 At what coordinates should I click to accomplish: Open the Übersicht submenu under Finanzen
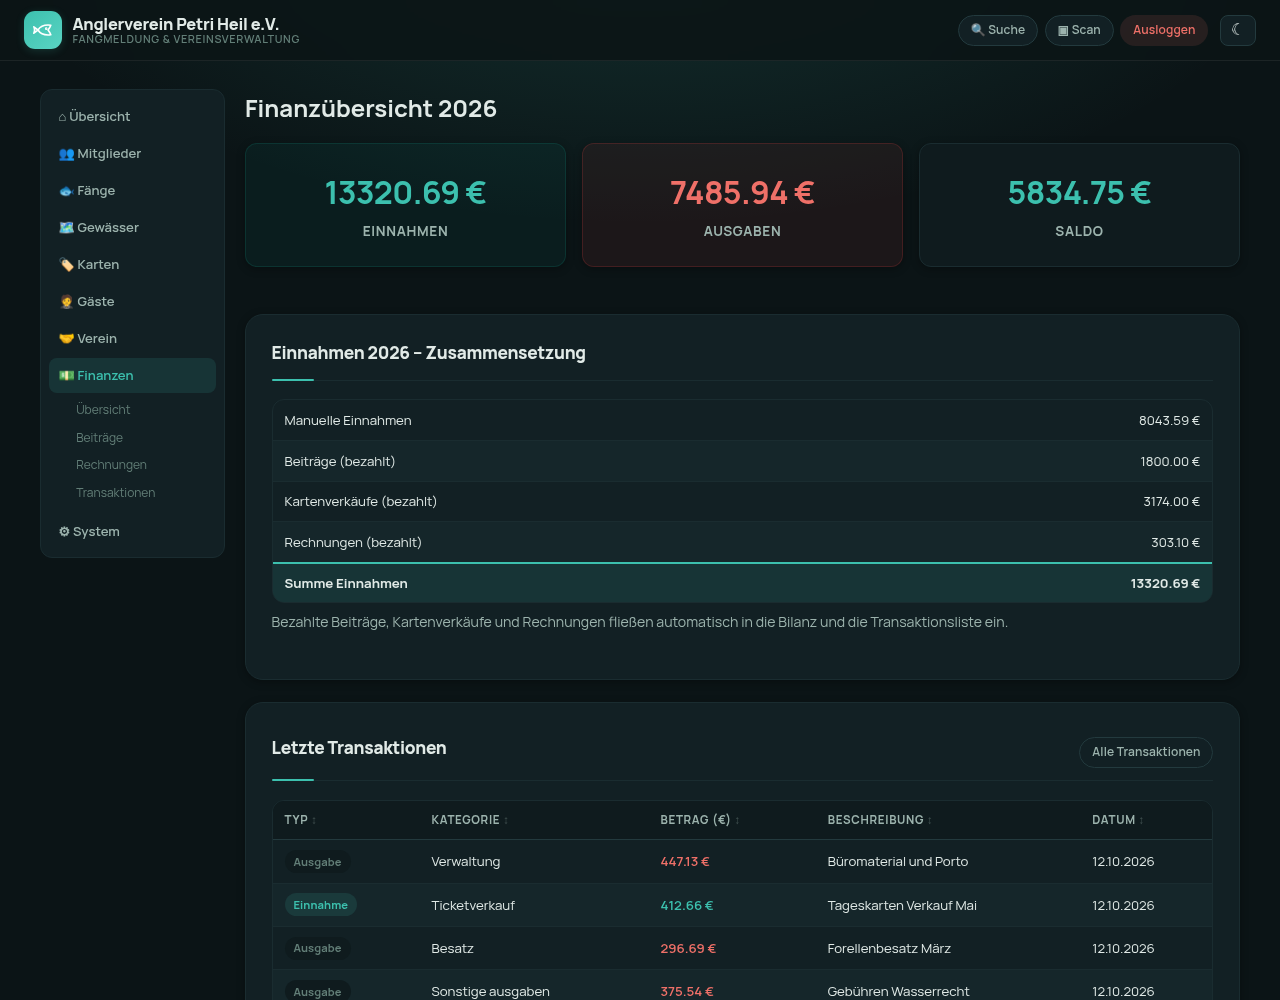pos(103,410)
